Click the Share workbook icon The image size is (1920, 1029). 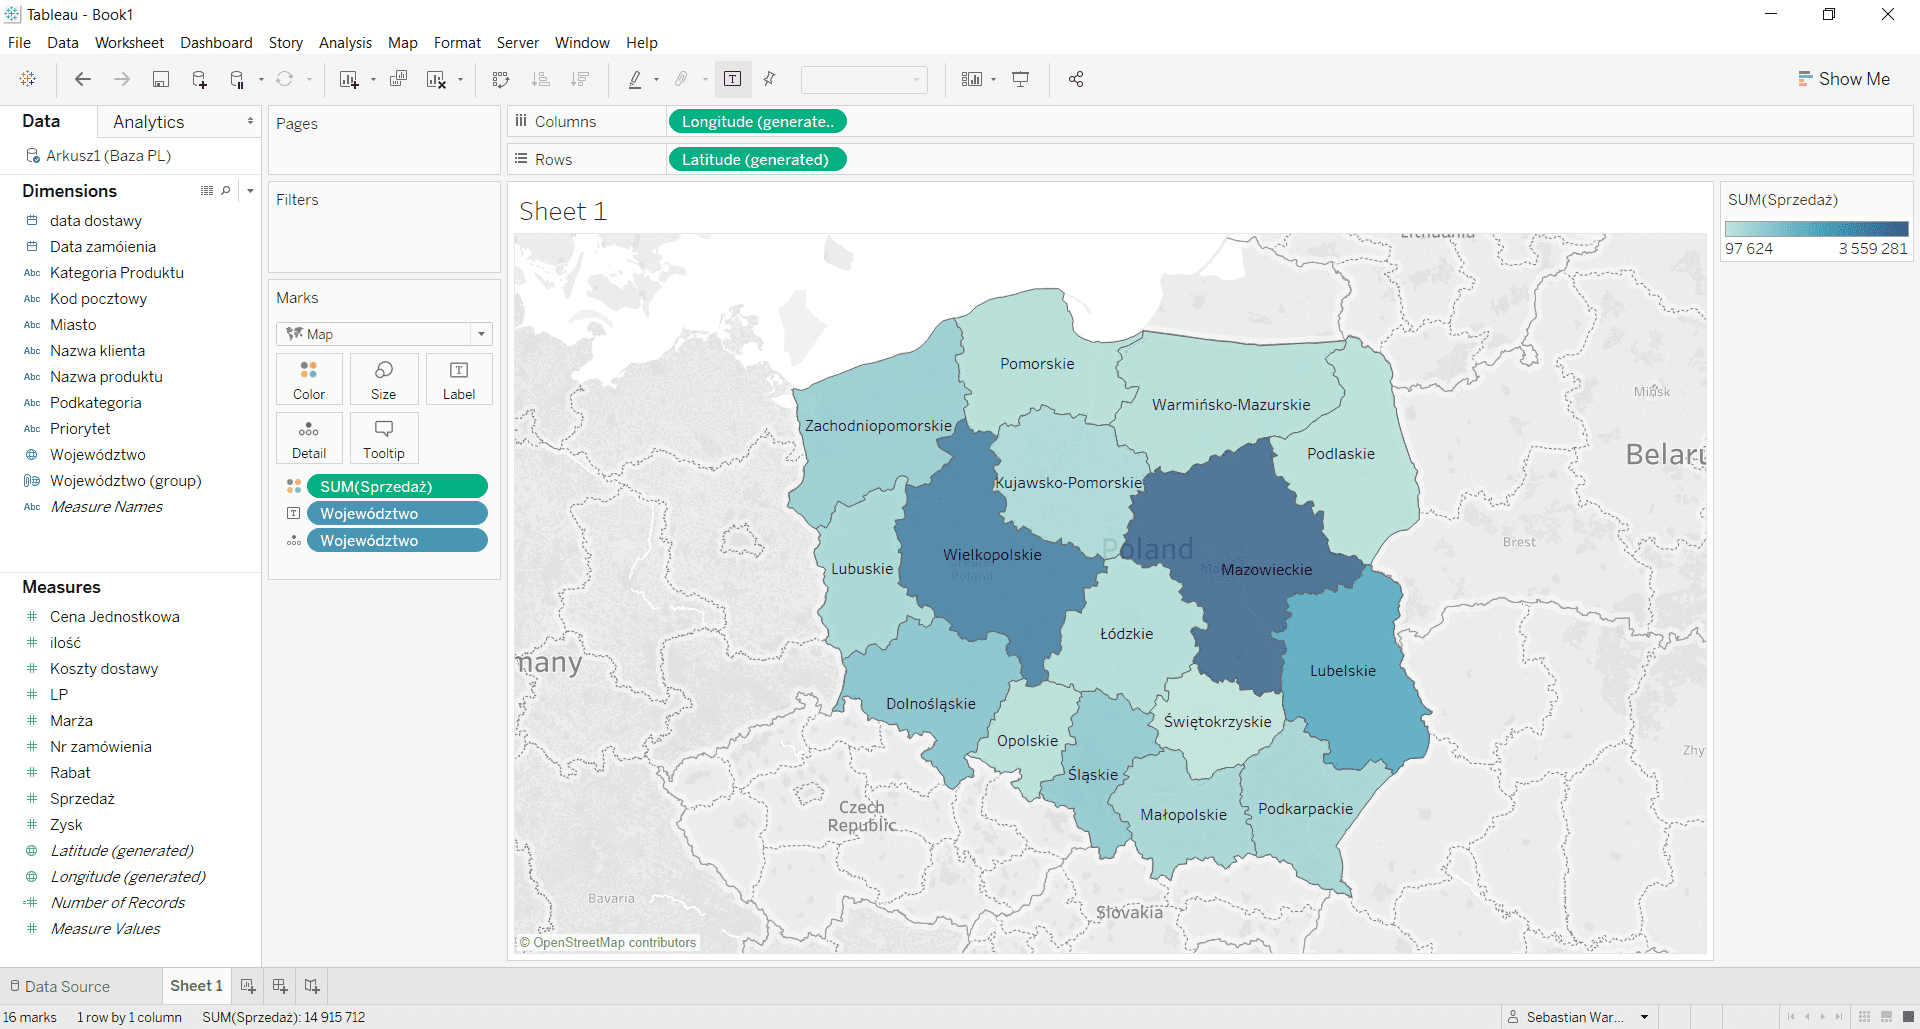(1076, 80)
